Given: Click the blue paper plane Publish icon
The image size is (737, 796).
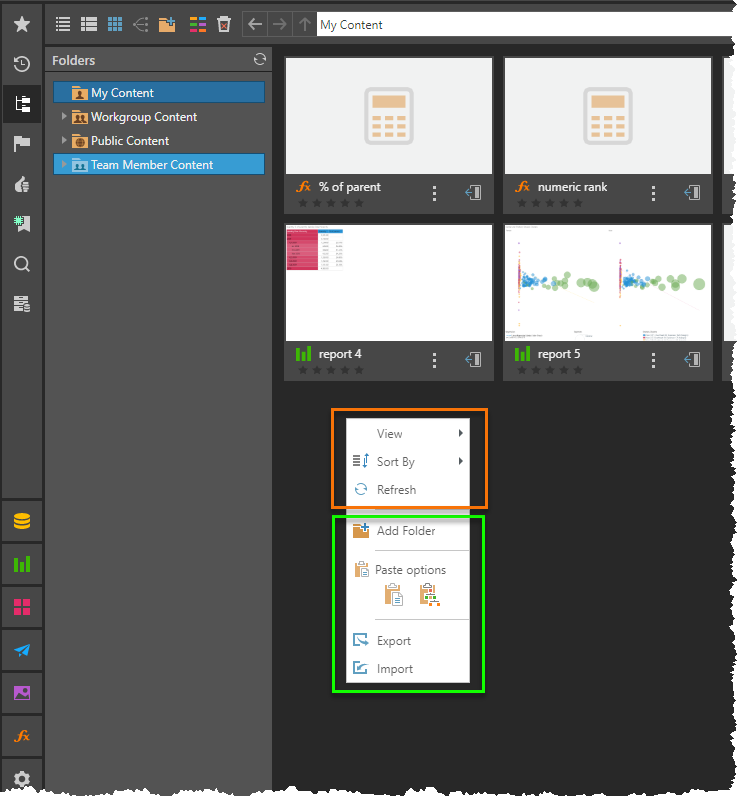Looking at the screenshot, I should [x=21, y=650].
